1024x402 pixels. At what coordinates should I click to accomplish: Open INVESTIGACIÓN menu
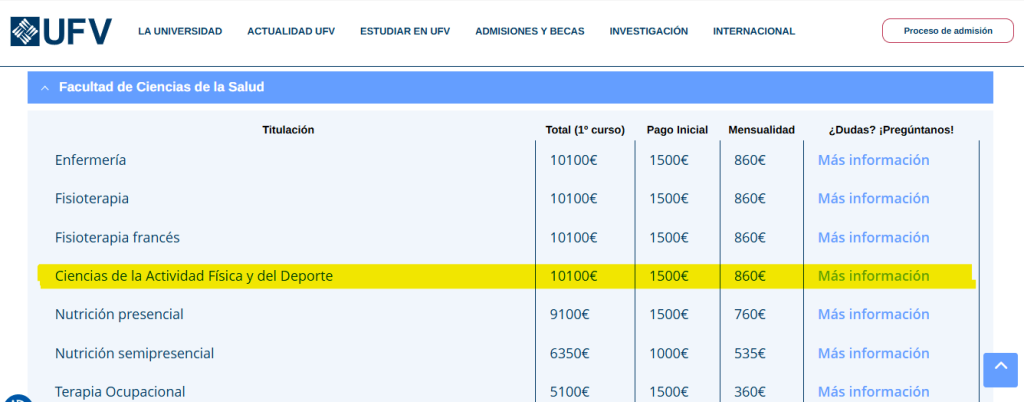648,31
